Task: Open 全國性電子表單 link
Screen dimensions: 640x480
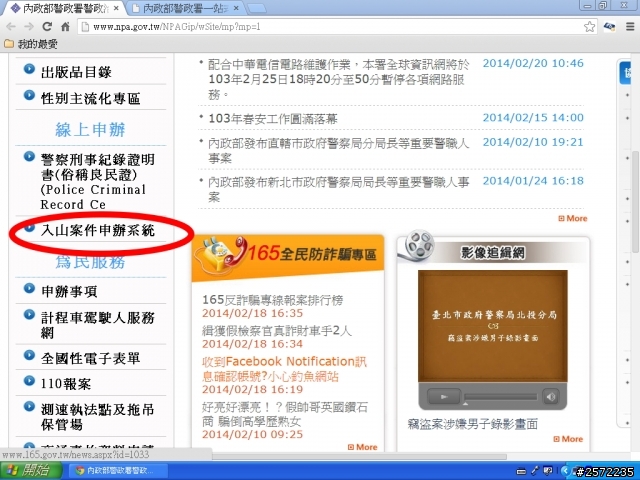Action: click(91, 358)
